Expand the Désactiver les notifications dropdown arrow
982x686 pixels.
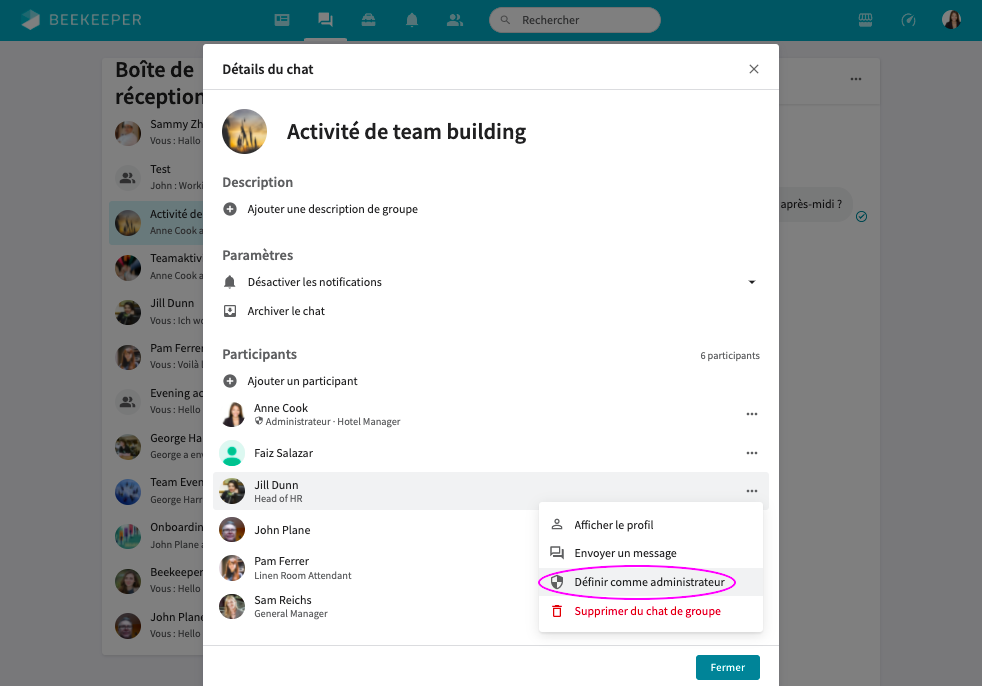[x=752, y=282]
